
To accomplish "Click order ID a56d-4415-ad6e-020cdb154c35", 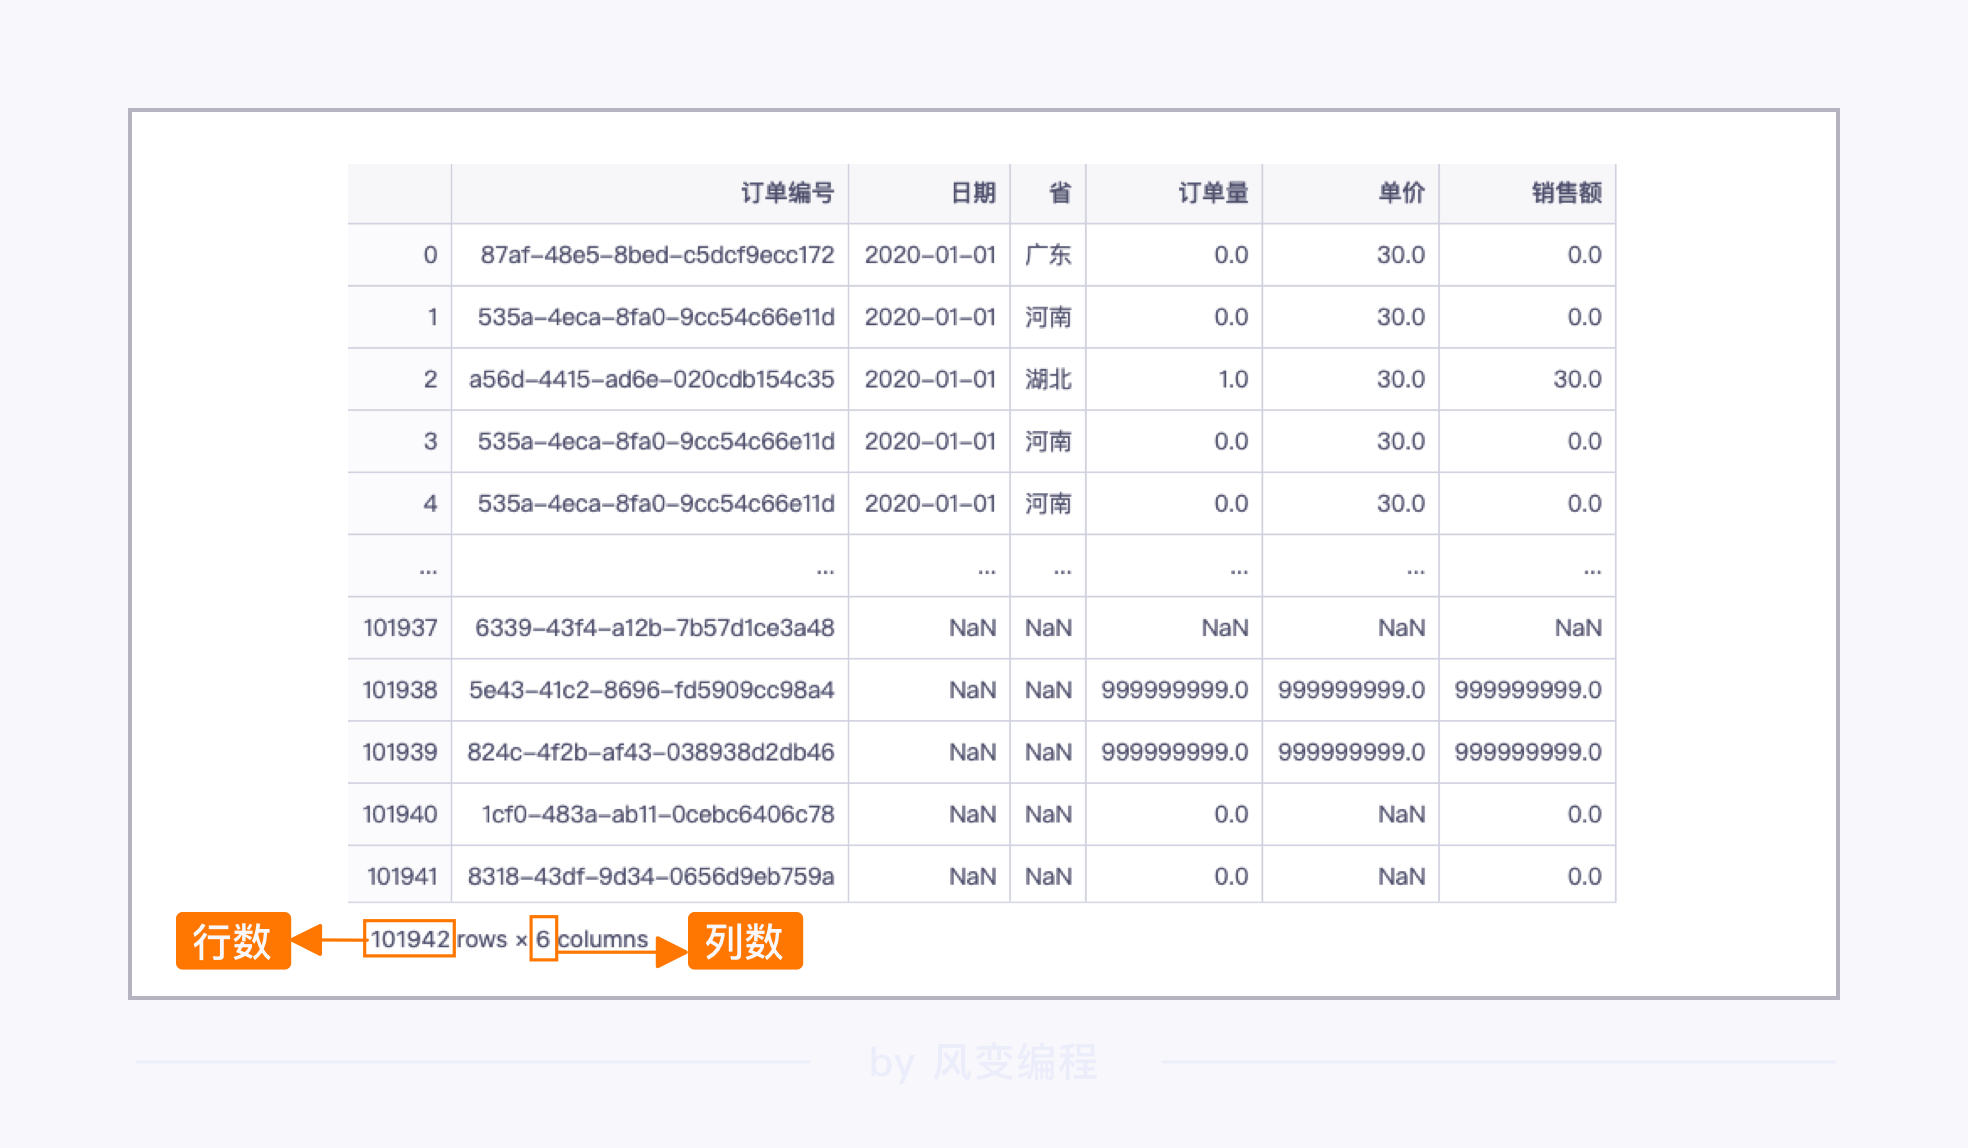I will point(651,379).
